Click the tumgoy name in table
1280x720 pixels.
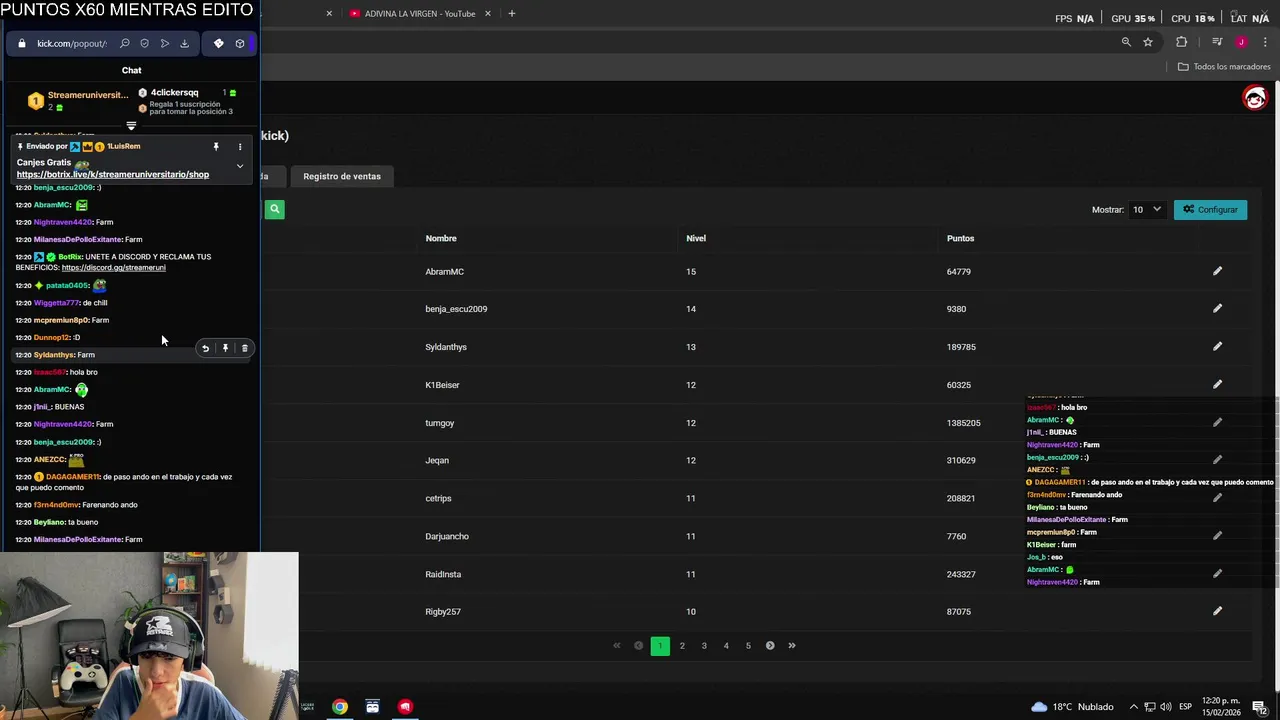tap(440, 422)
